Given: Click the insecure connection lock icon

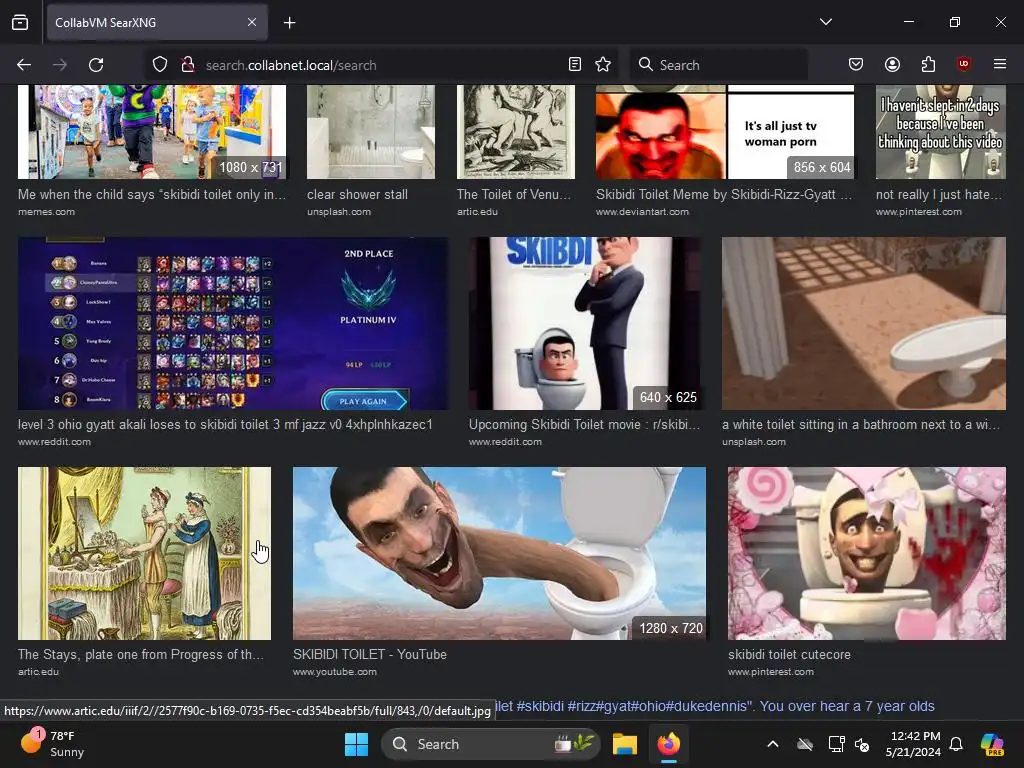Looking at the screenshot, I should click(x=188, y=65).
